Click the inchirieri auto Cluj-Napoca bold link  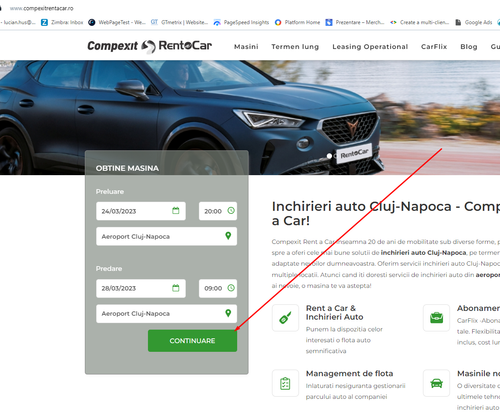[x=423, y=253]
